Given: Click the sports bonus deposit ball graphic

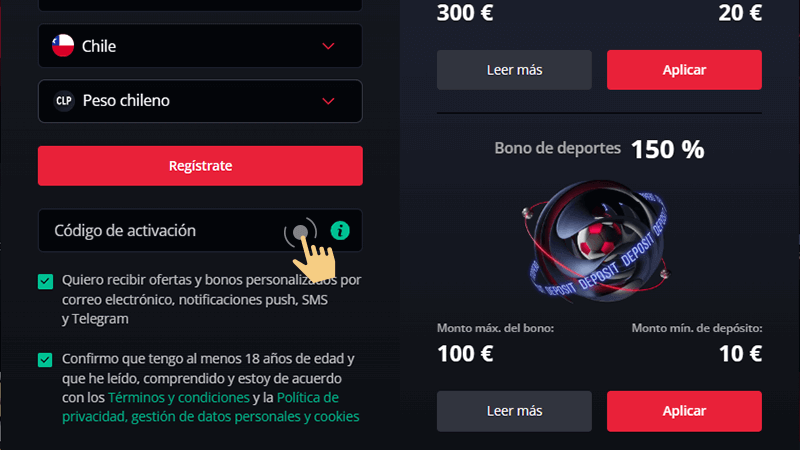Looking at the screenshot, I should click(x=597, y=240).
